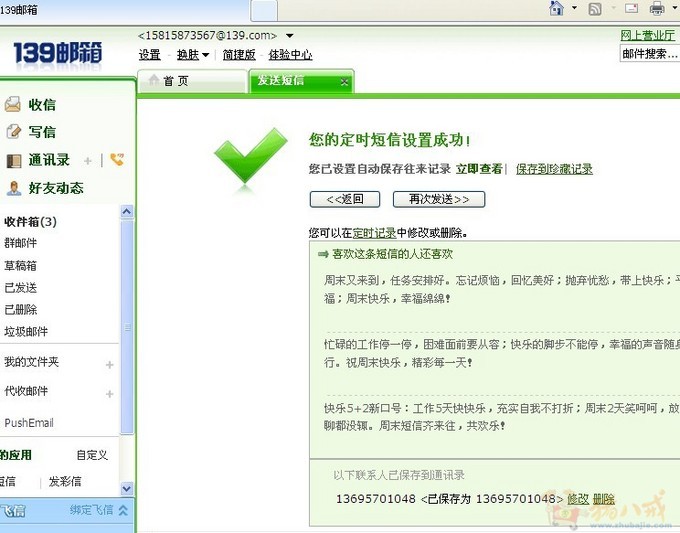Switch to the 首页 tab

click(x=193, y=81)
